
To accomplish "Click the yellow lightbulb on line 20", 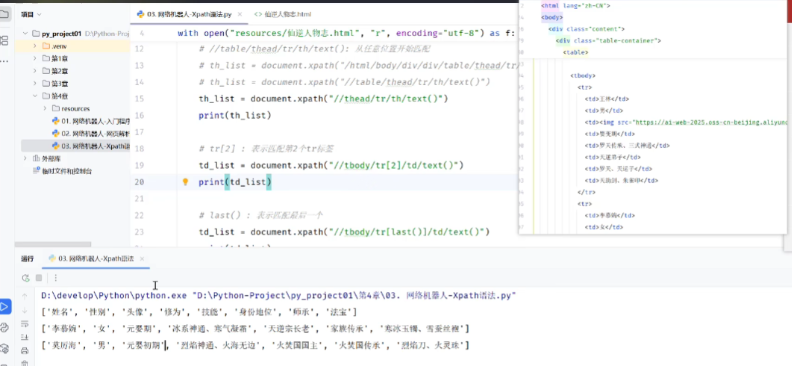I will click(185, 182).
